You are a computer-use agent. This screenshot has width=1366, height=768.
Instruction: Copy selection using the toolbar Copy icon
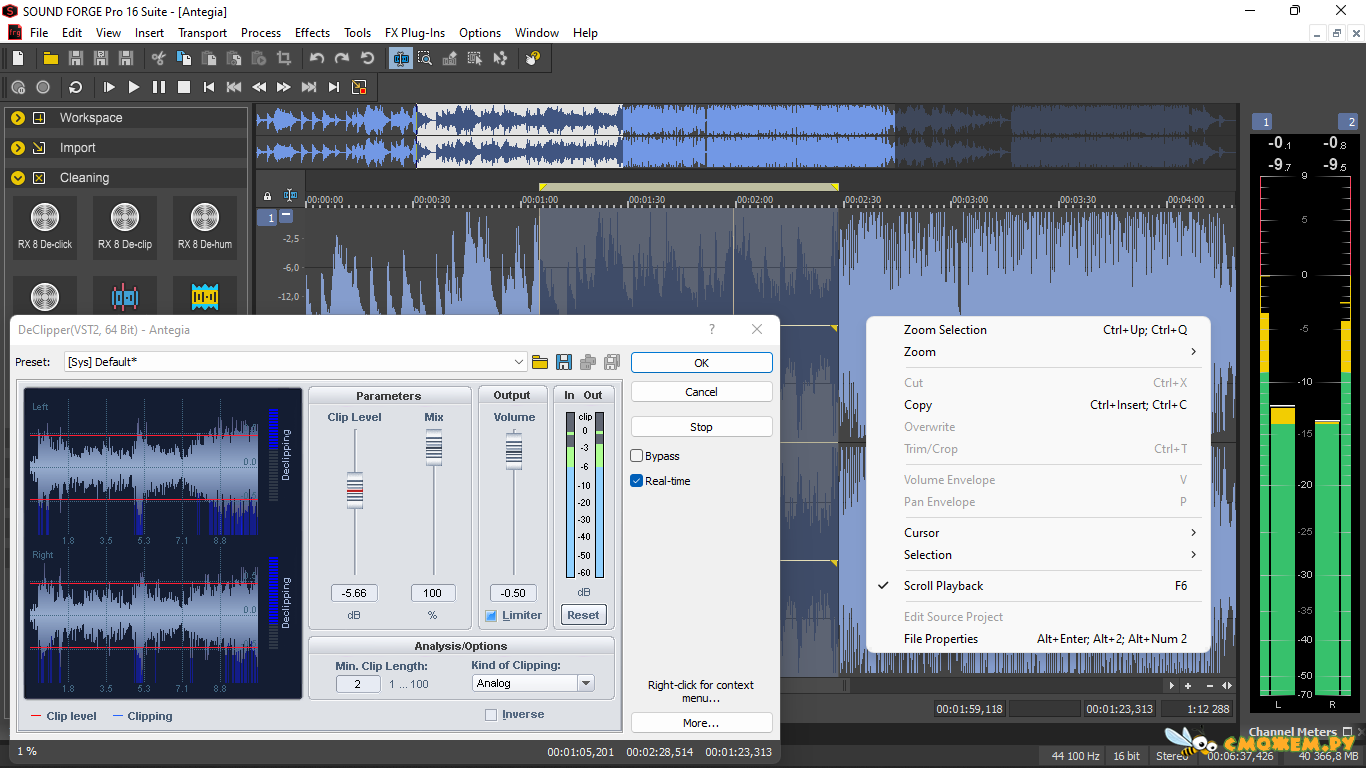tap(183, 59)
